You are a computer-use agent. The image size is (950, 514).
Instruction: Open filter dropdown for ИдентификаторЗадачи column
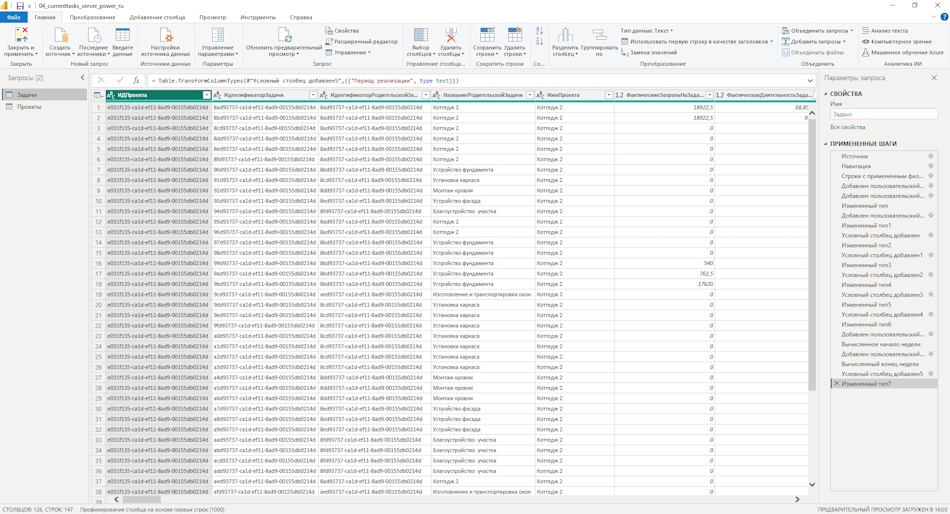[313, 95]
